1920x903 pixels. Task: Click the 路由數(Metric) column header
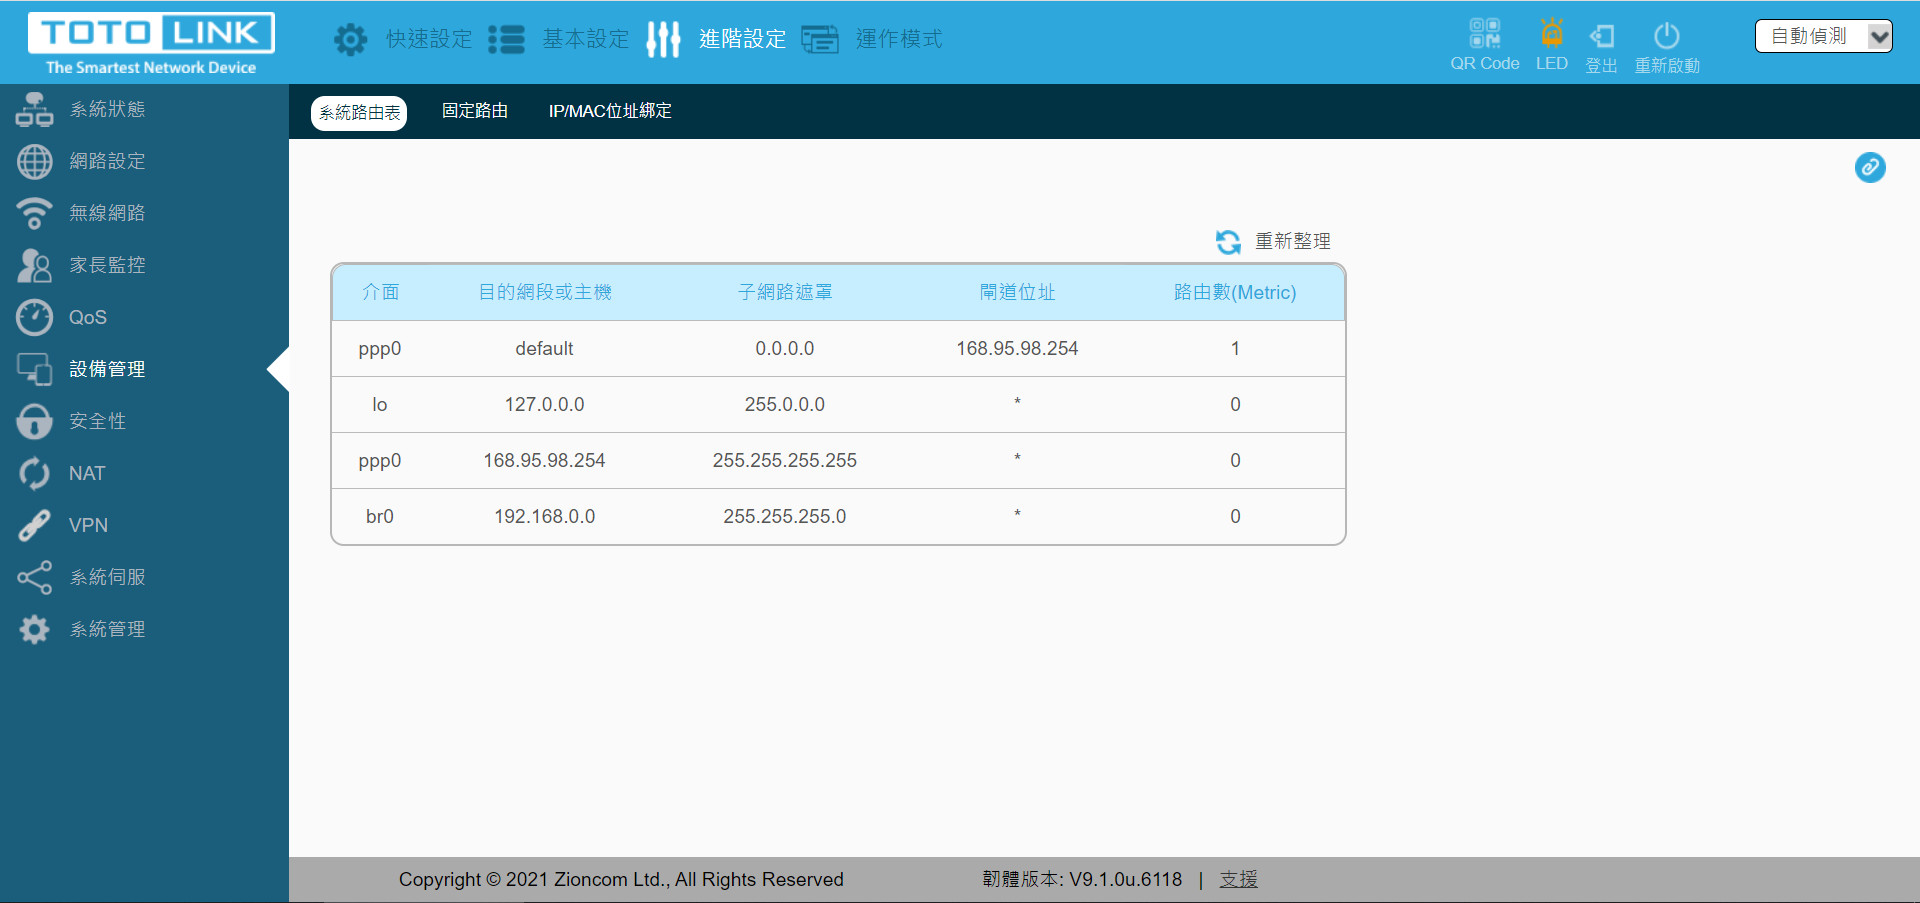pyautogui.click(x=1235, y=292)
